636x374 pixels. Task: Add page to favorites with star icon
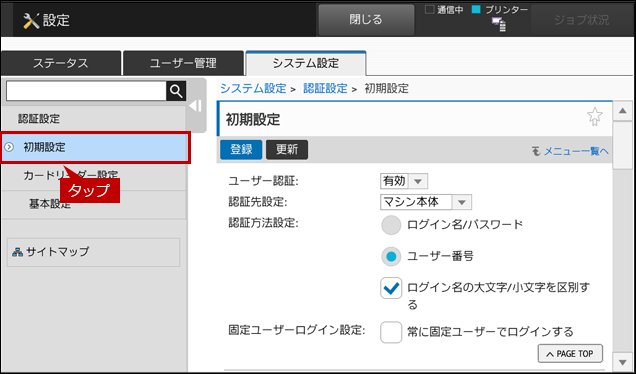coord(595,117)
